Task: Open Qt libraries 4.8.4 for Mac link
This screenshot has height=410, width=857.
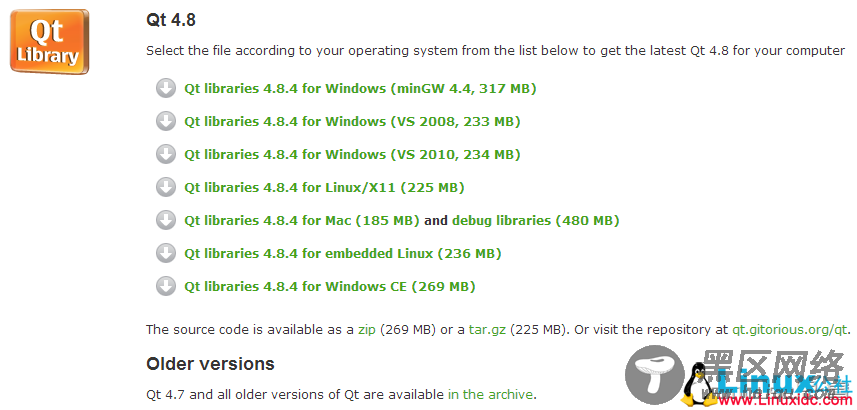Action: (302, 221)
